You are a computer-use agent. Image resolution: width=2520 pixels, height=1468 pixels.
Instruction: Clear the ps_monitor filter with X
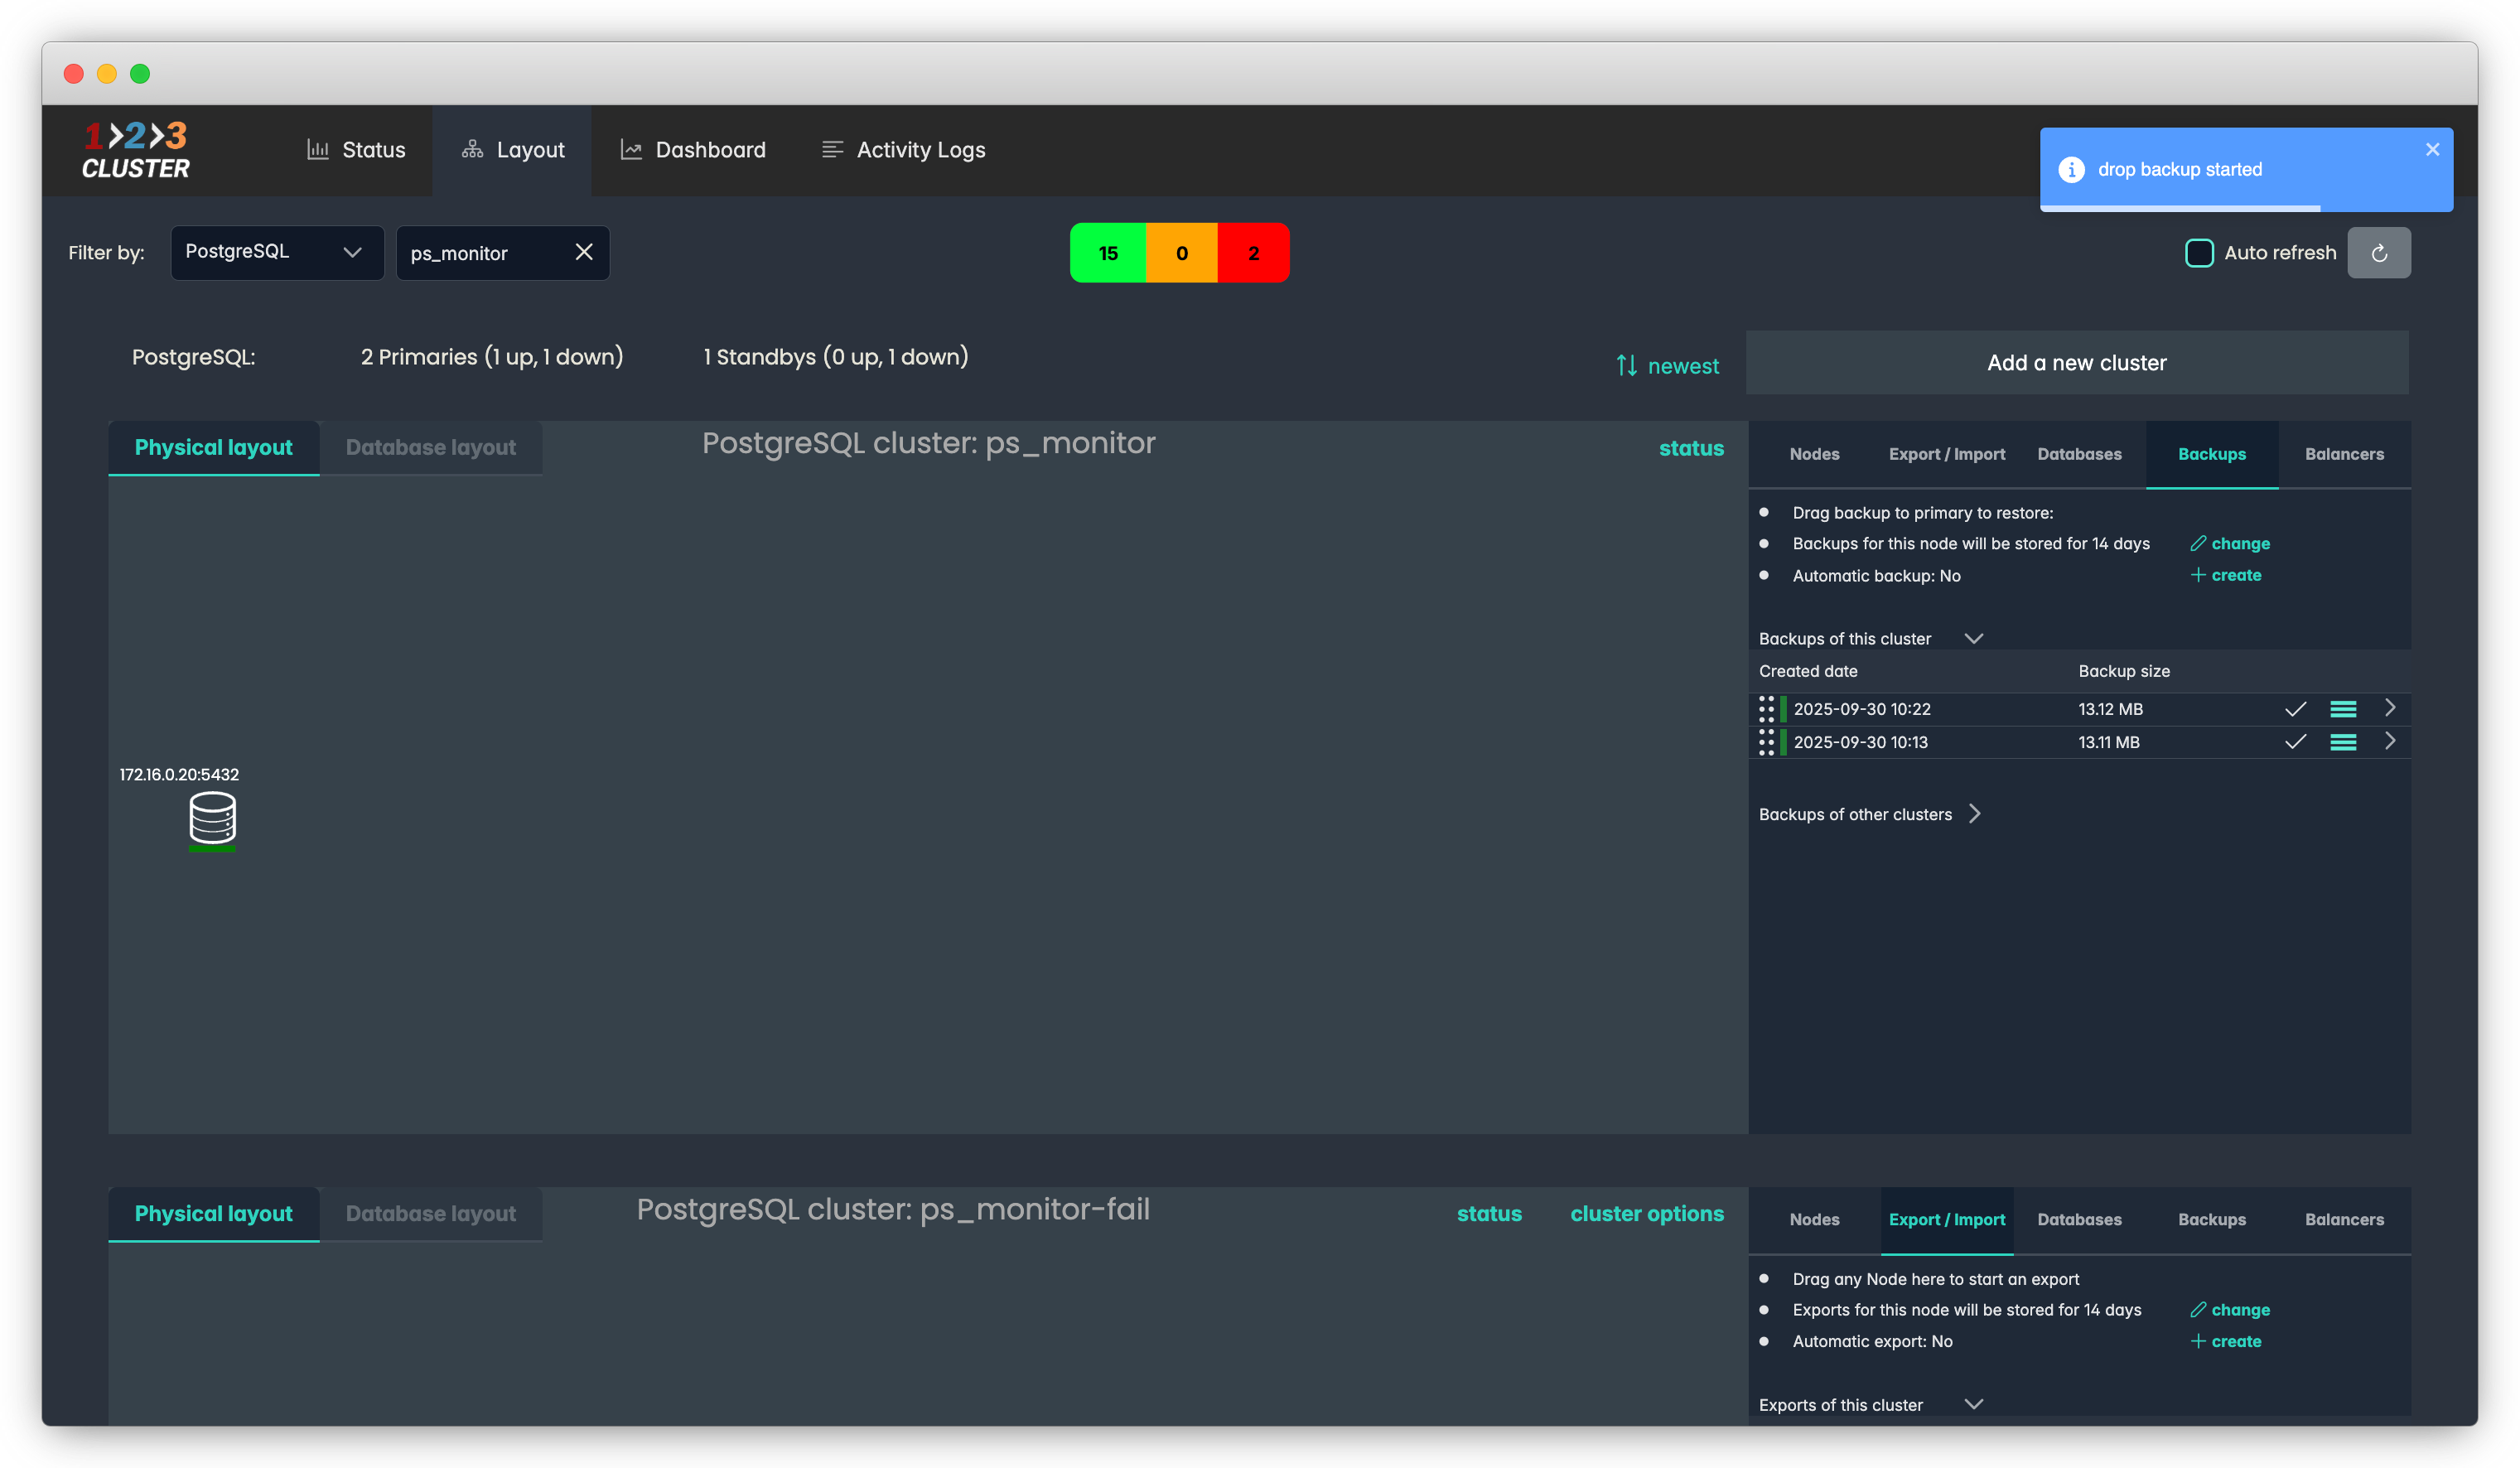pos(584,252)
